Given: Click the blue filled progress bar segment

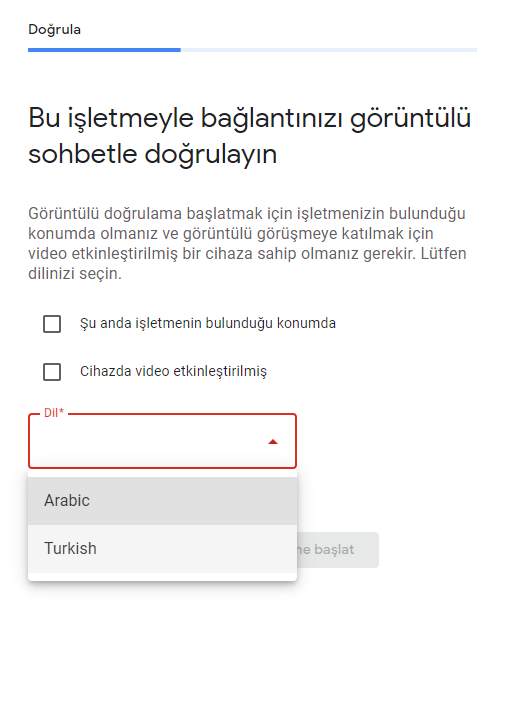Looking at the screenshot, I should [x=104, y=50].
